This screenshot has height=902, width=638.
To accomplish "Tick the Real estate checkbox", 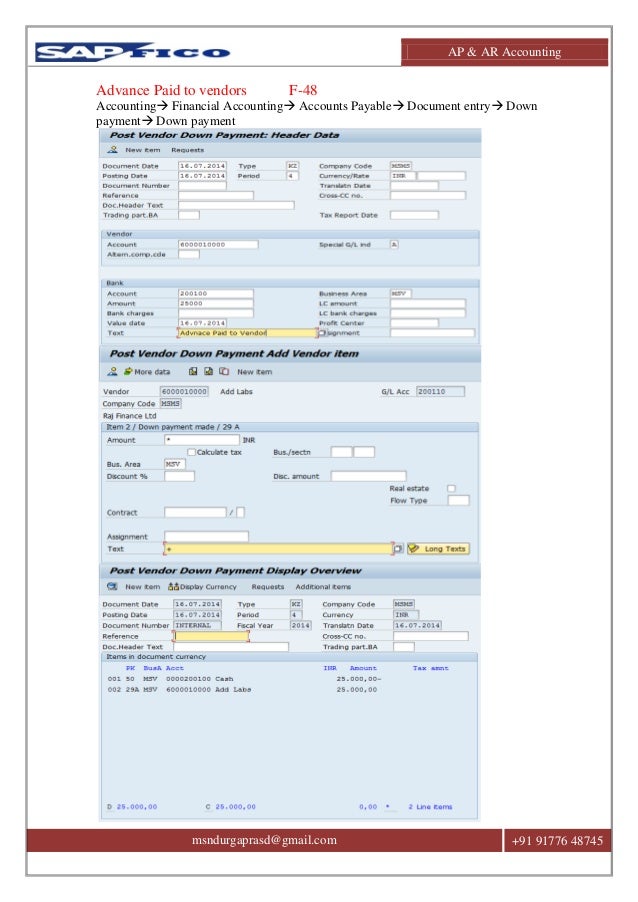I will [x=452, y=488].
